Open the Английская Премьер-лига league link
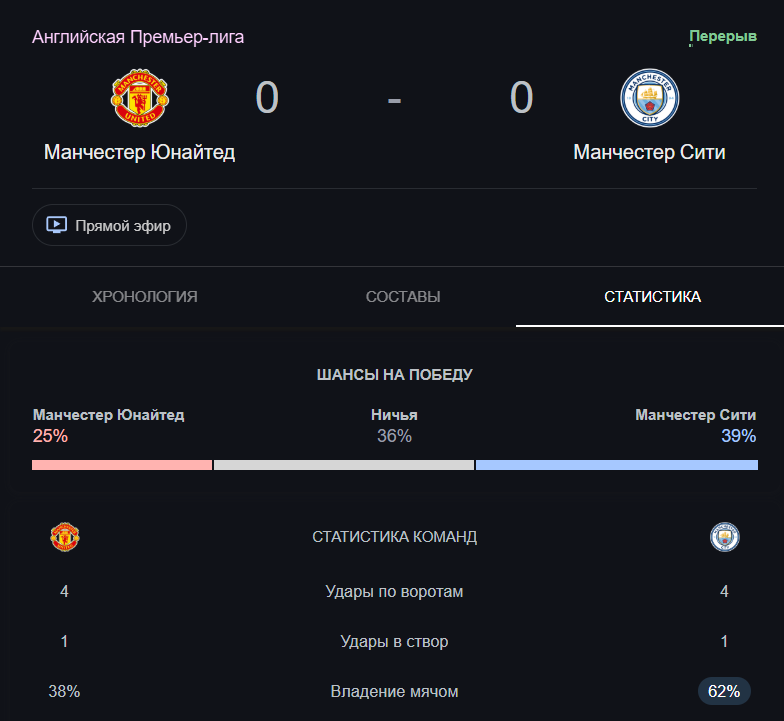784x721 pixels. tap(138, 37)
